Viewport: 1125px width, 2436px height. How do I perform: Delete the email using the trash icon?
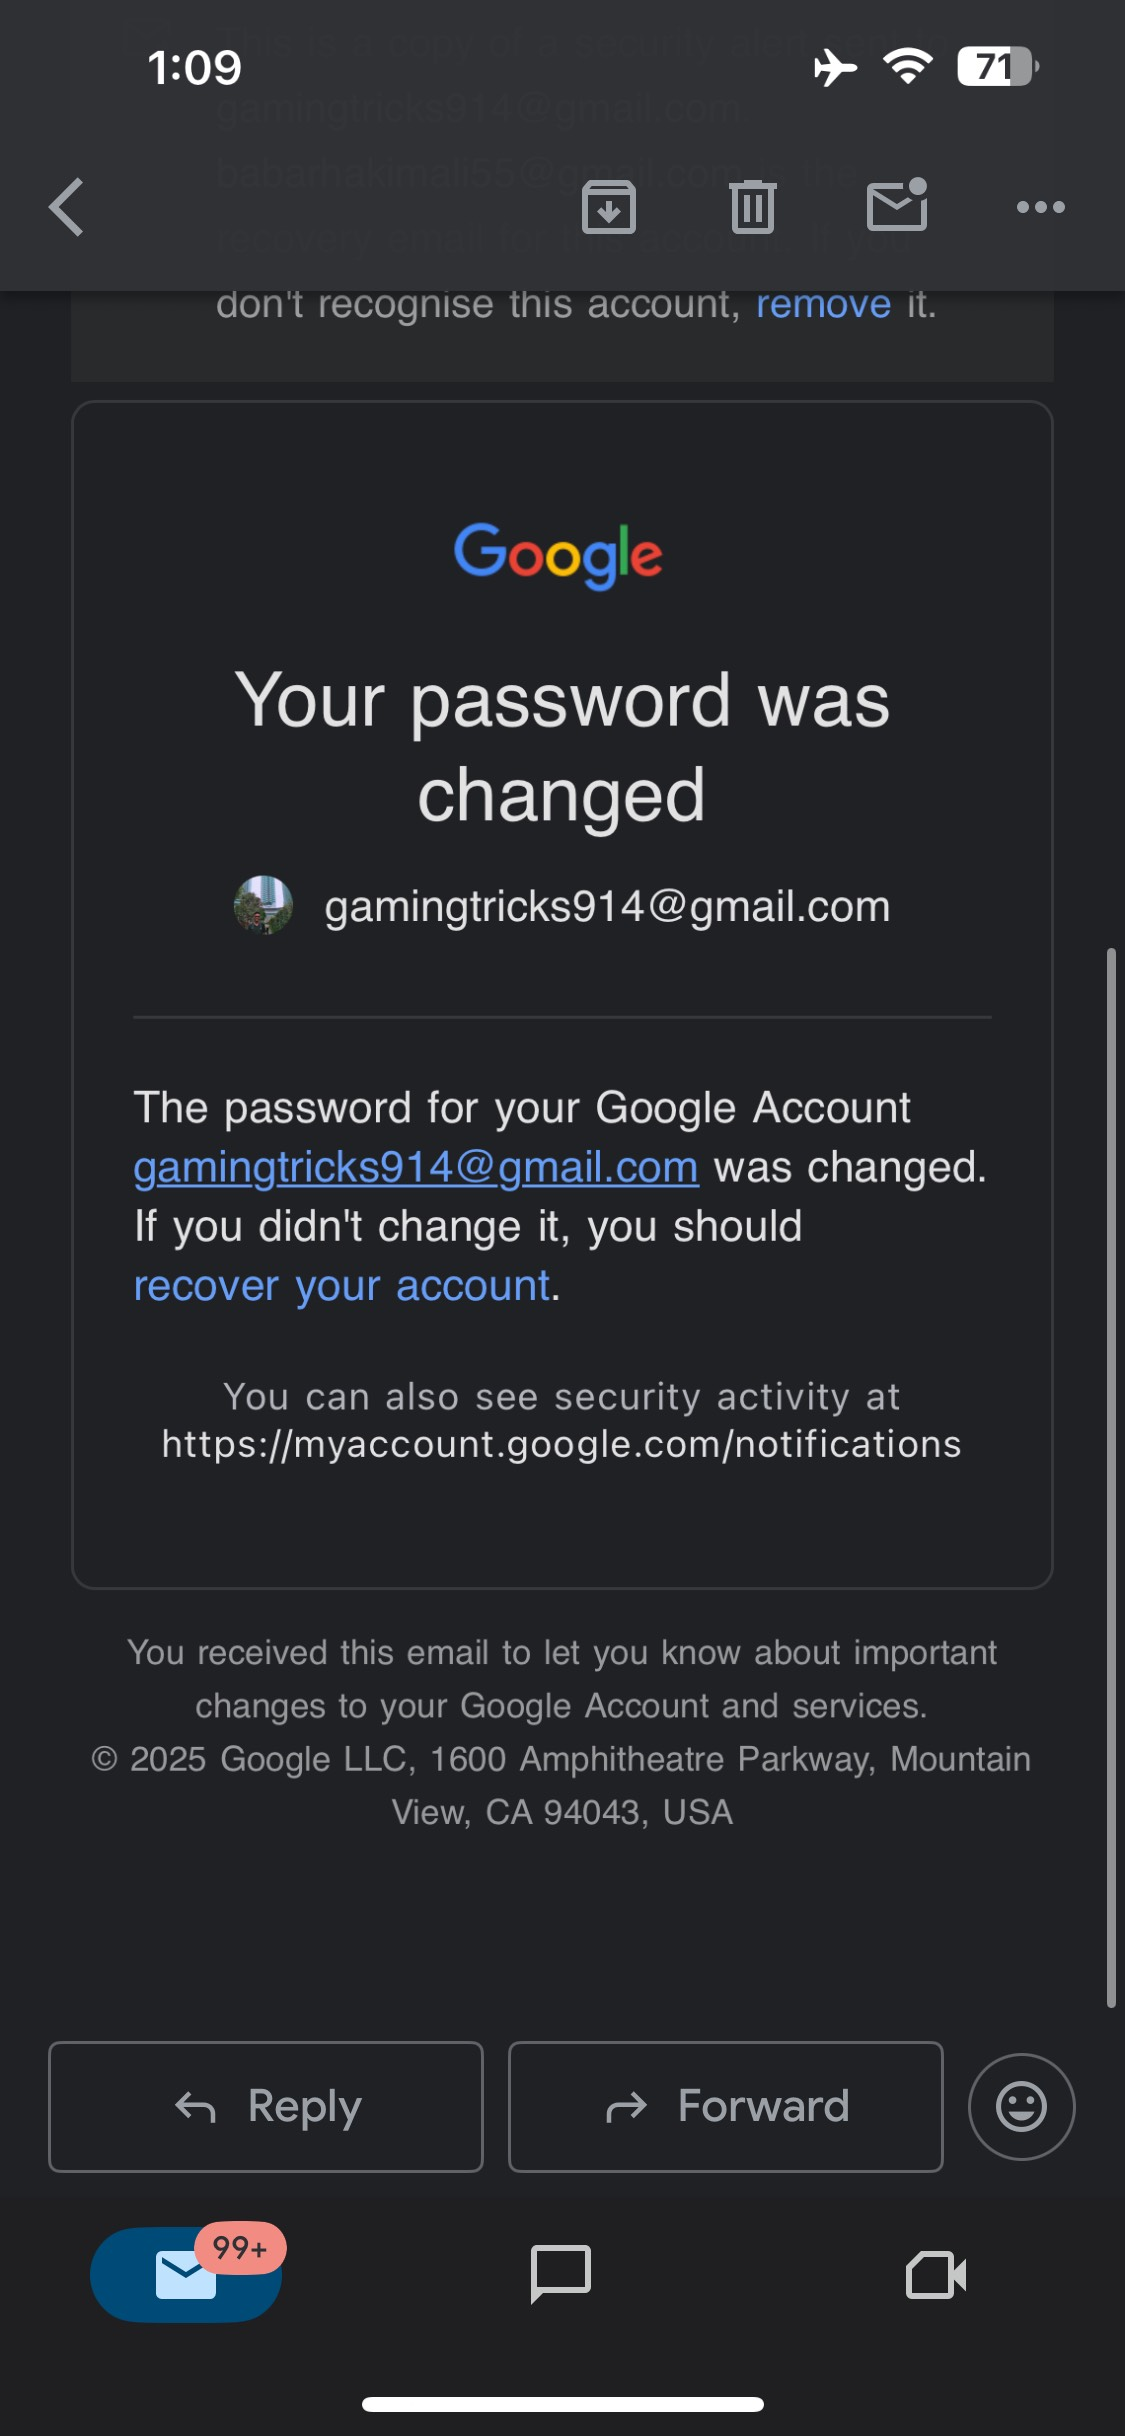pyautogui.click(x=752, y=208)
